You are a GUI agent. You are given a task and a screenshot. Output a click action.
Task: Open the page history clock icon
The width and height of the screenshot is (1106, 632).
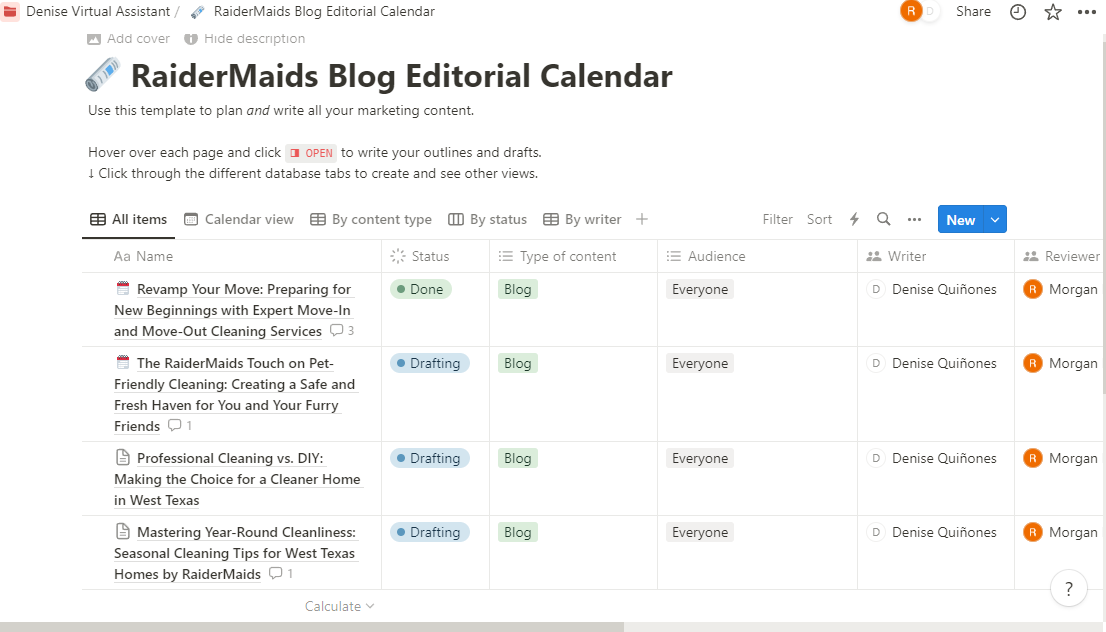pyautogui.click(x=1018, y=12)
